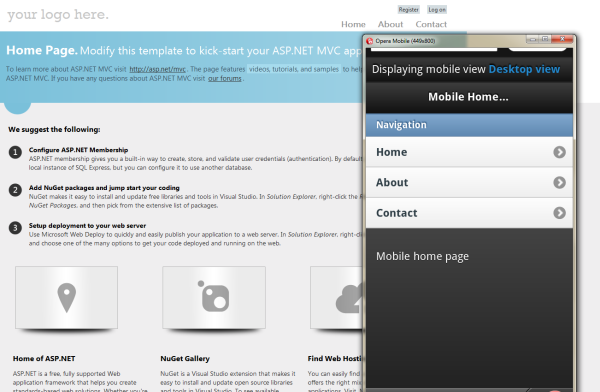Viewport: 600px width, 392px height.
Task: Click the cloud web hosting thumbnail
Action: 337,297
